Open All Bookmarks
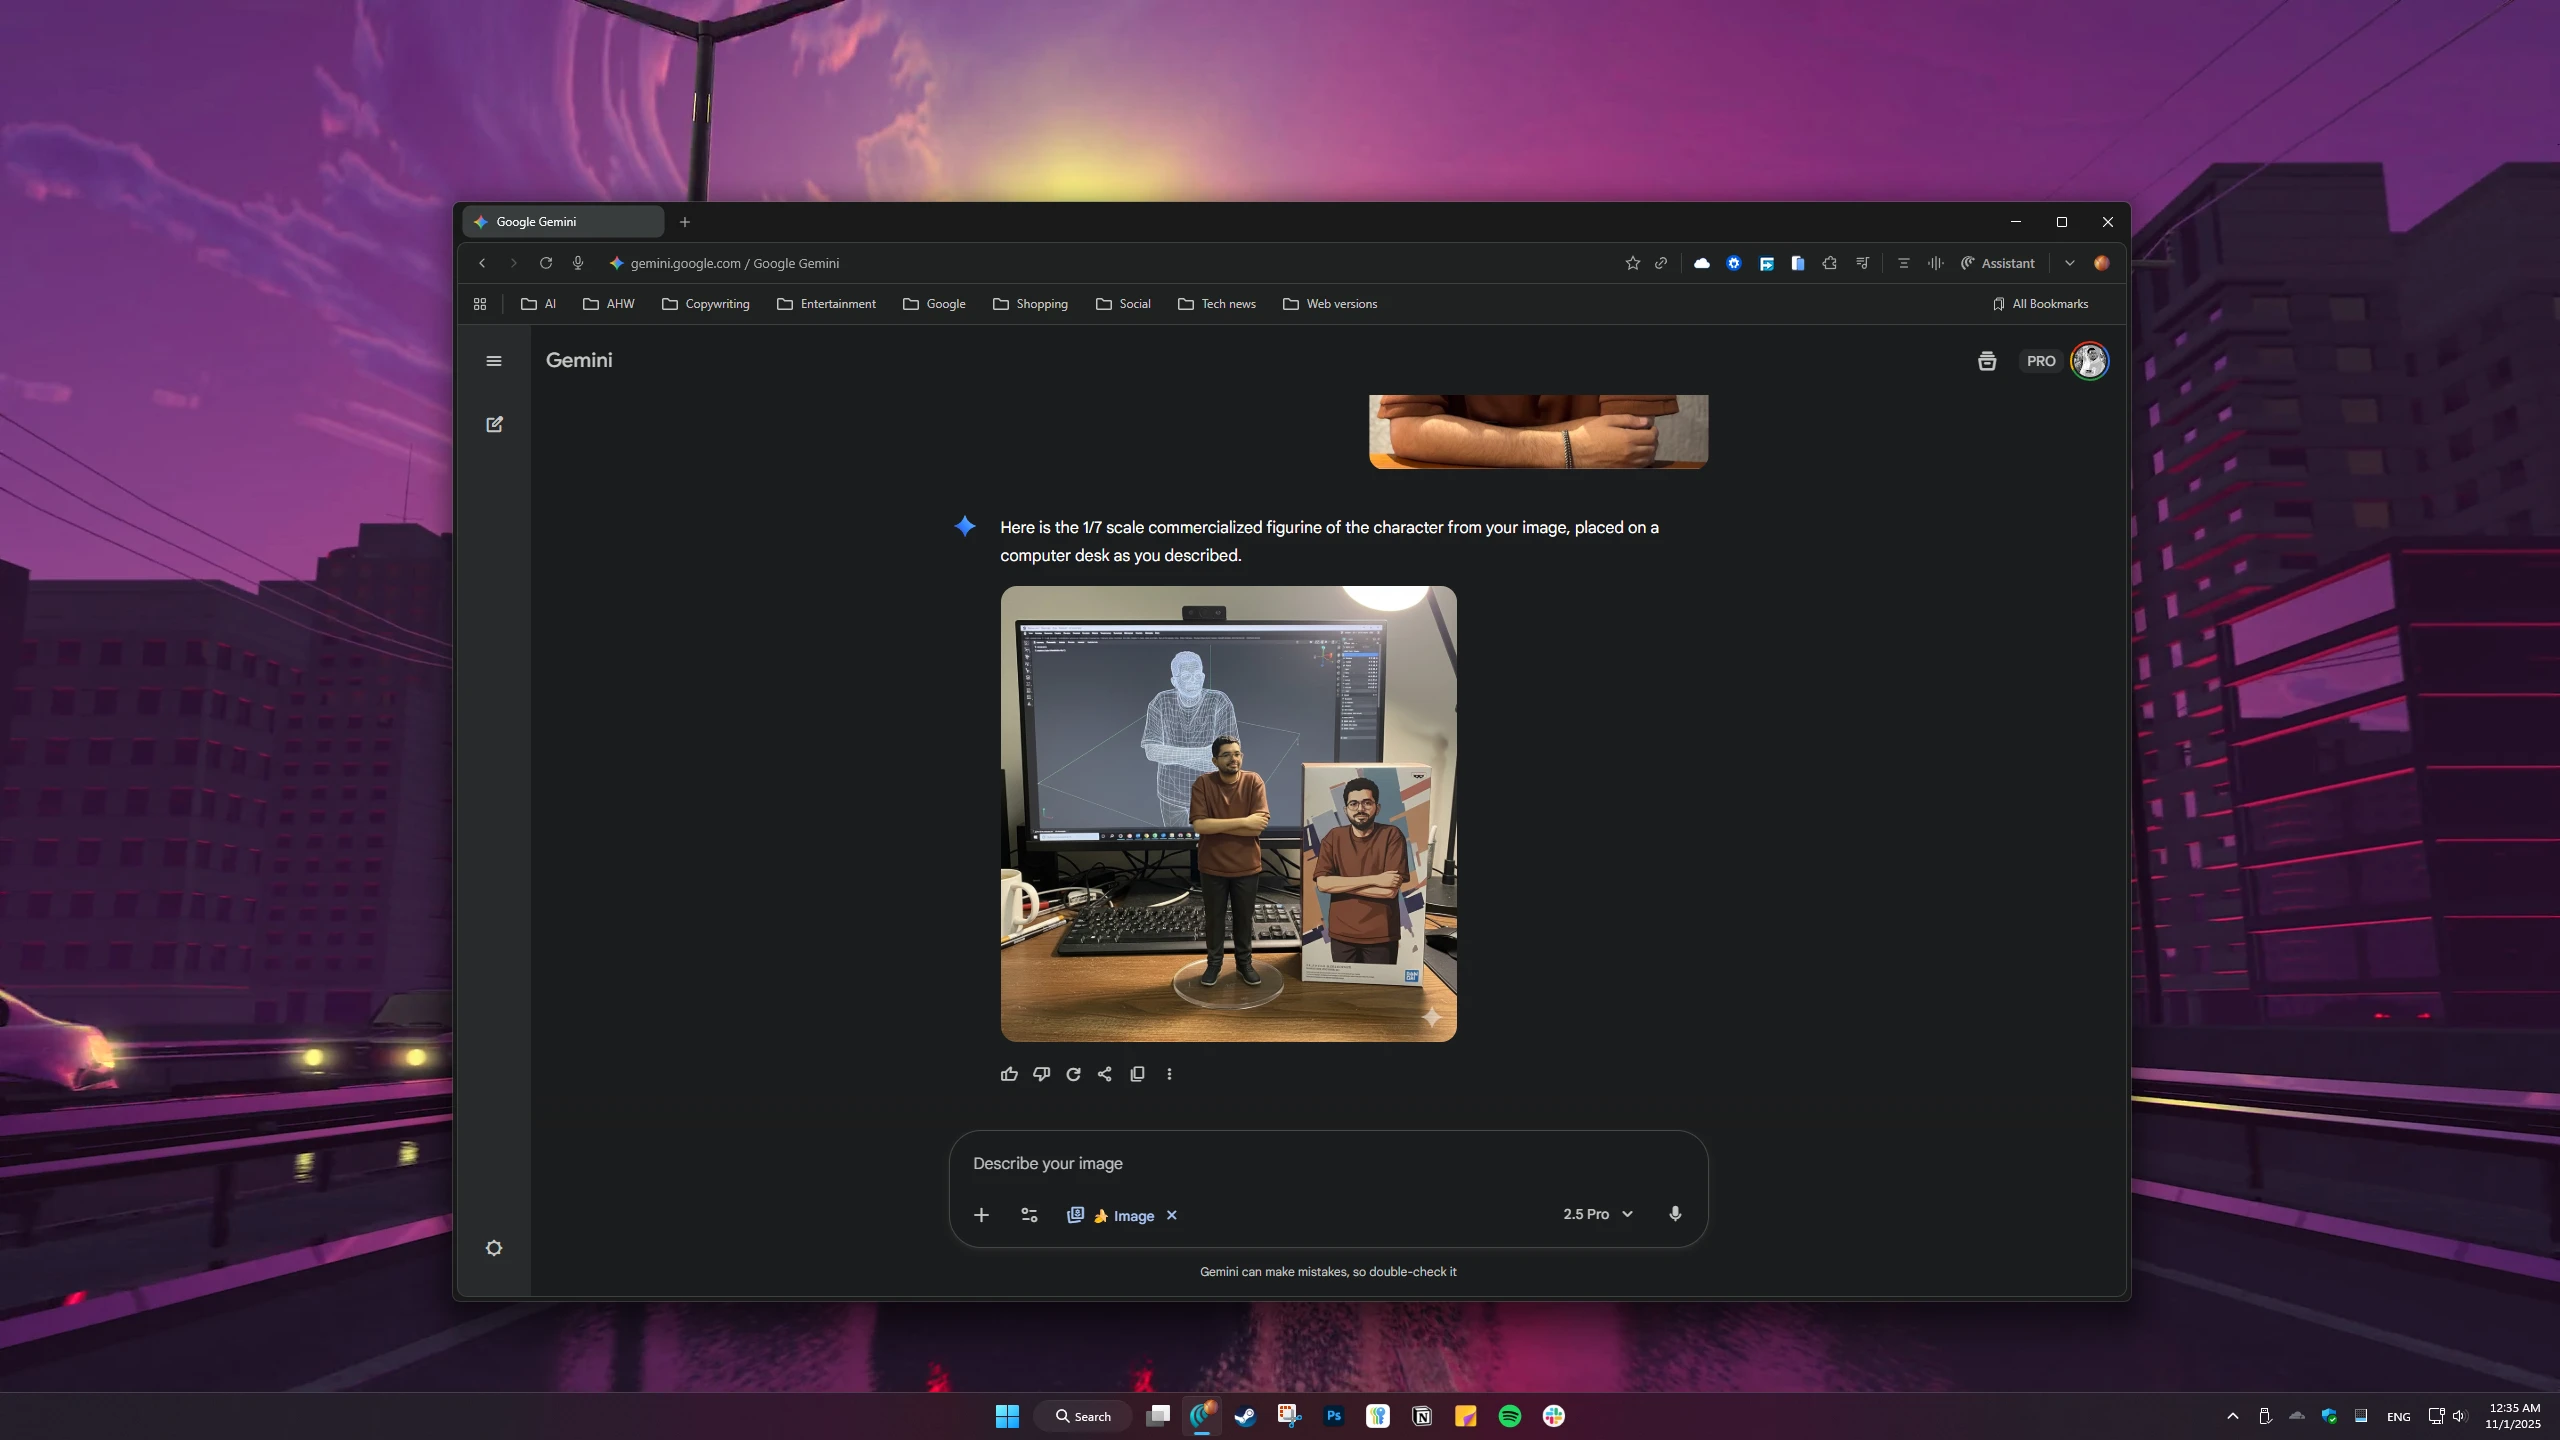The height and width of the screenshot is (1440, 2560). pyautogui.click(x=2040, y=304)
